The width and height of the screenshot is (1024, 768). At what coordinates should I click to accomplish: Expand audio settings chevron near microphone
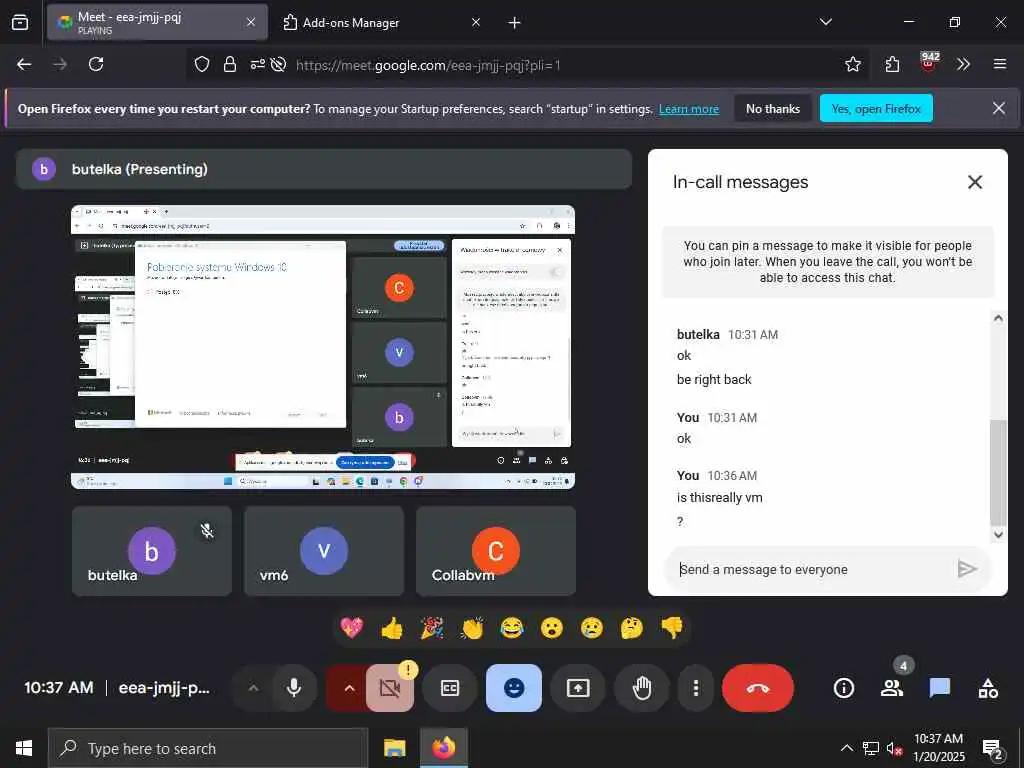[253, 688]
